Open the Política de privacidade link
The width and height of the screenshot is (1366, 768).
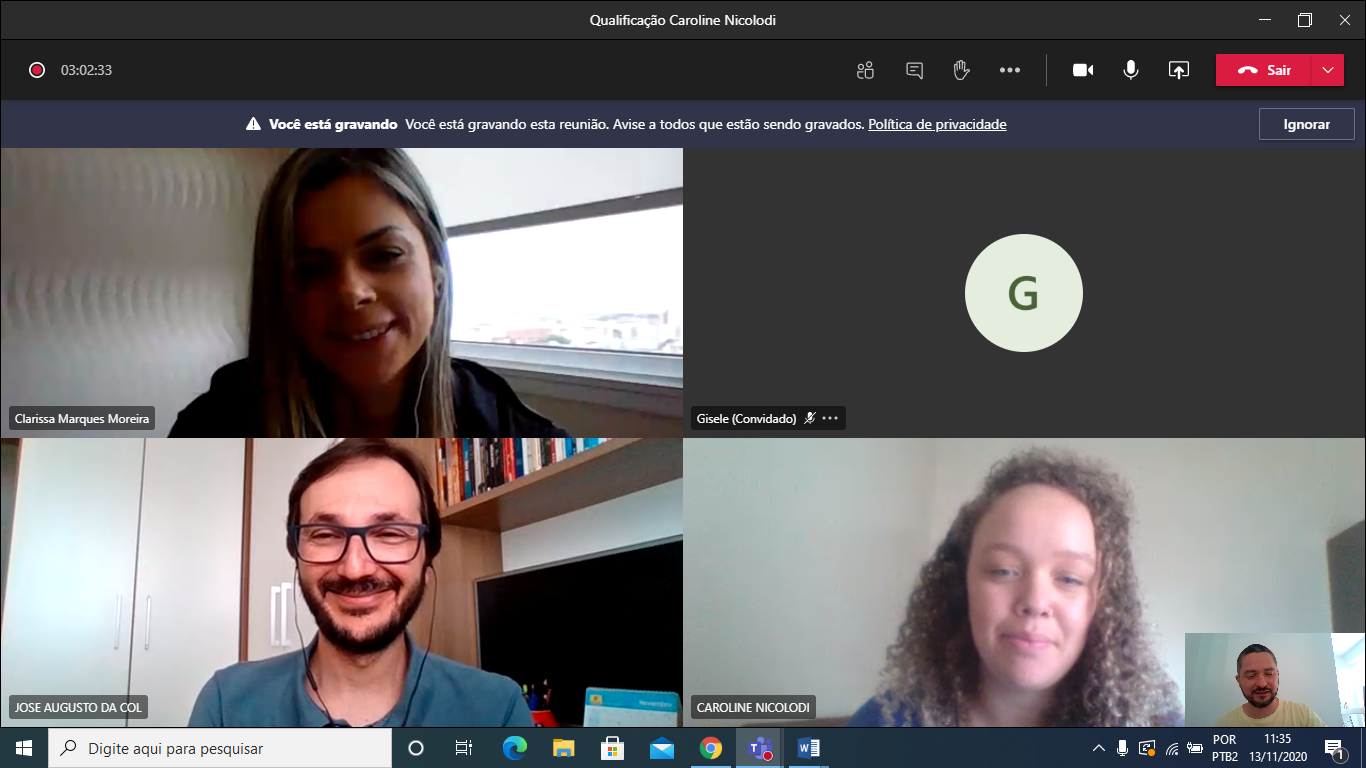click(937, 124)
